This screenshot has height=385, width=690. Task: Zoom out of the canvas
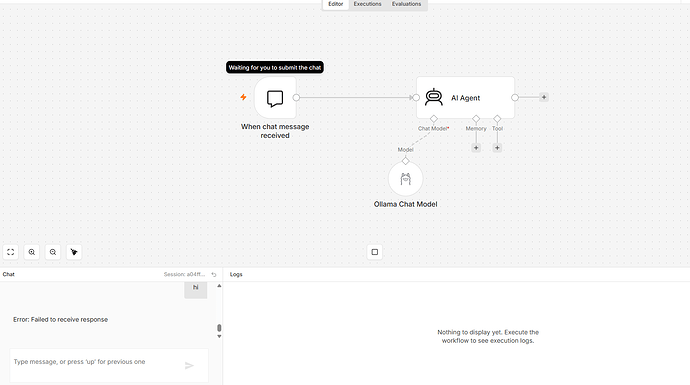coord(53,252)
